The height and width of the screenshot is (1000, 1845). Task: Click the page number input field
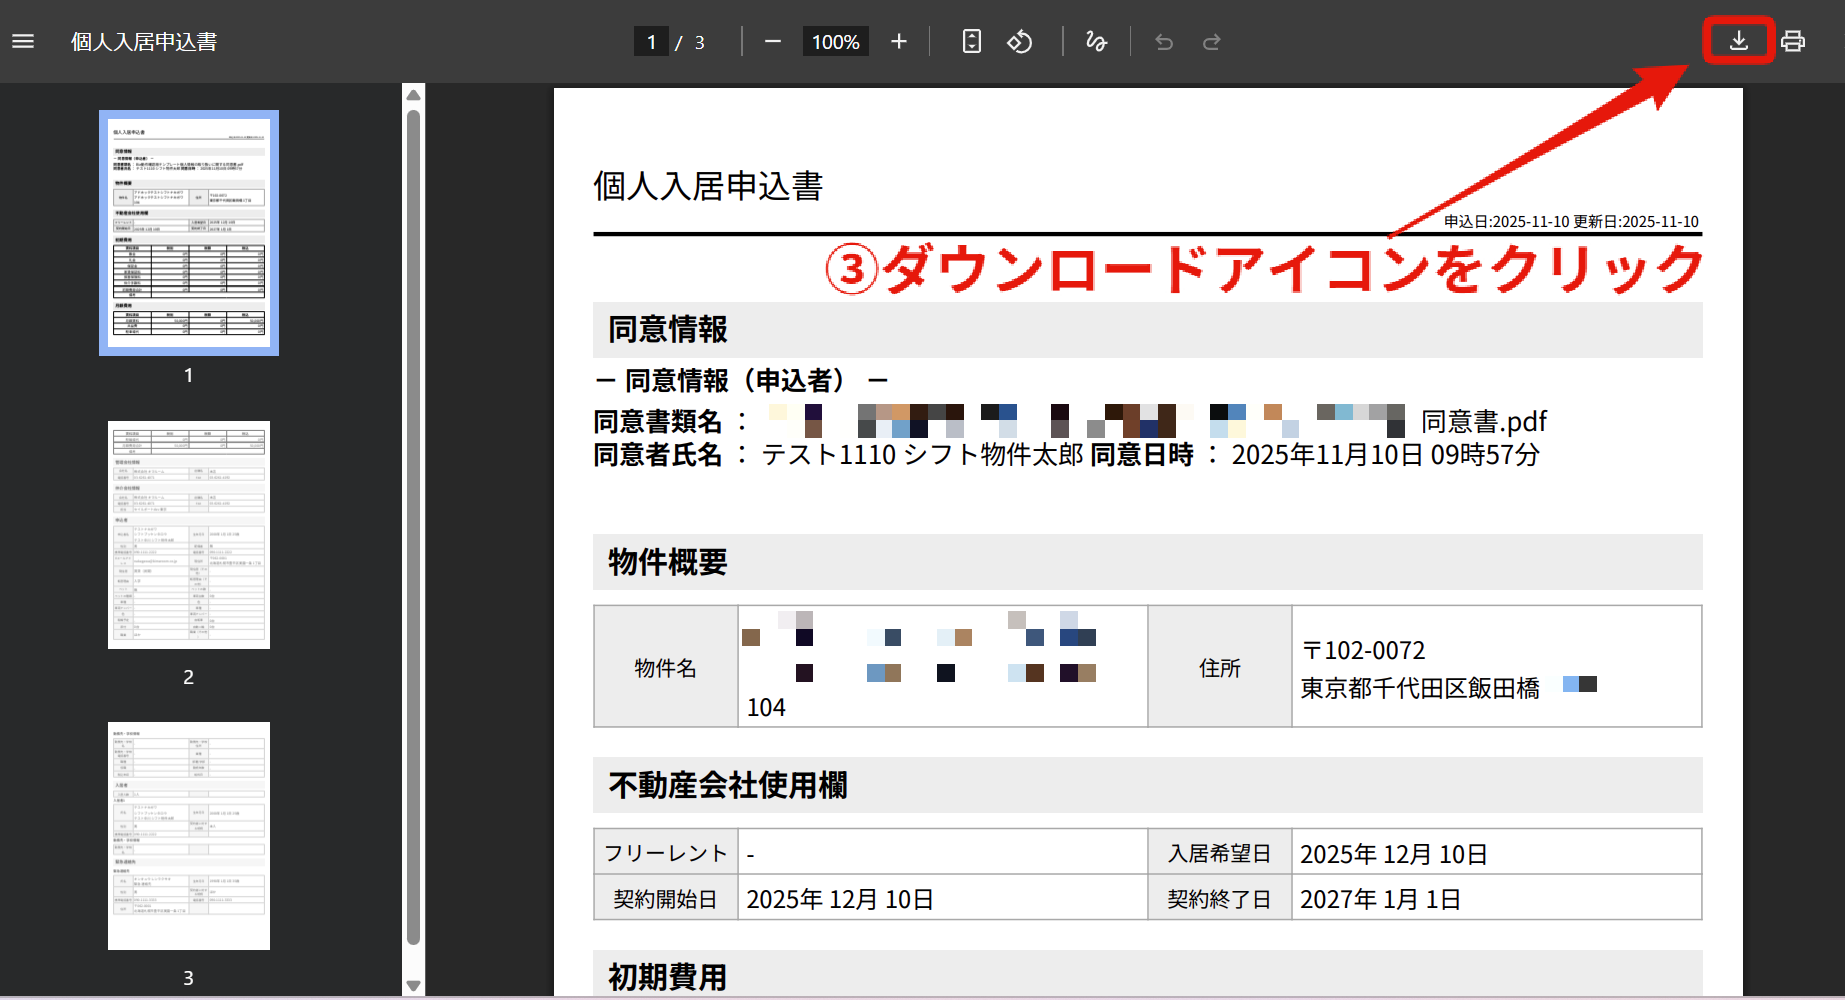651,41
